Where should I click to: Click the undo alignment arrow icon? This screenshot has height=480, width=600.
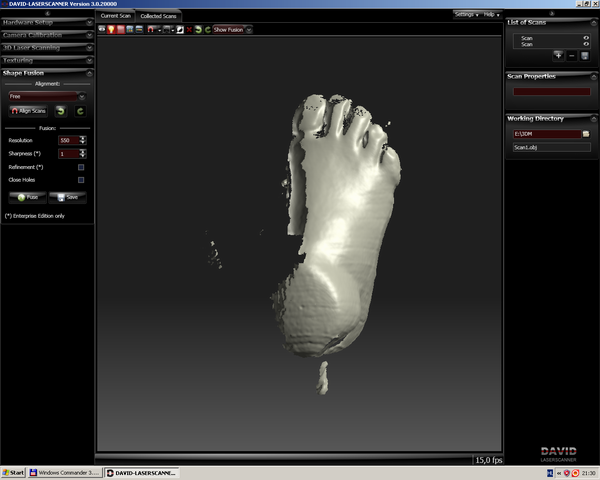pos(60,111)
